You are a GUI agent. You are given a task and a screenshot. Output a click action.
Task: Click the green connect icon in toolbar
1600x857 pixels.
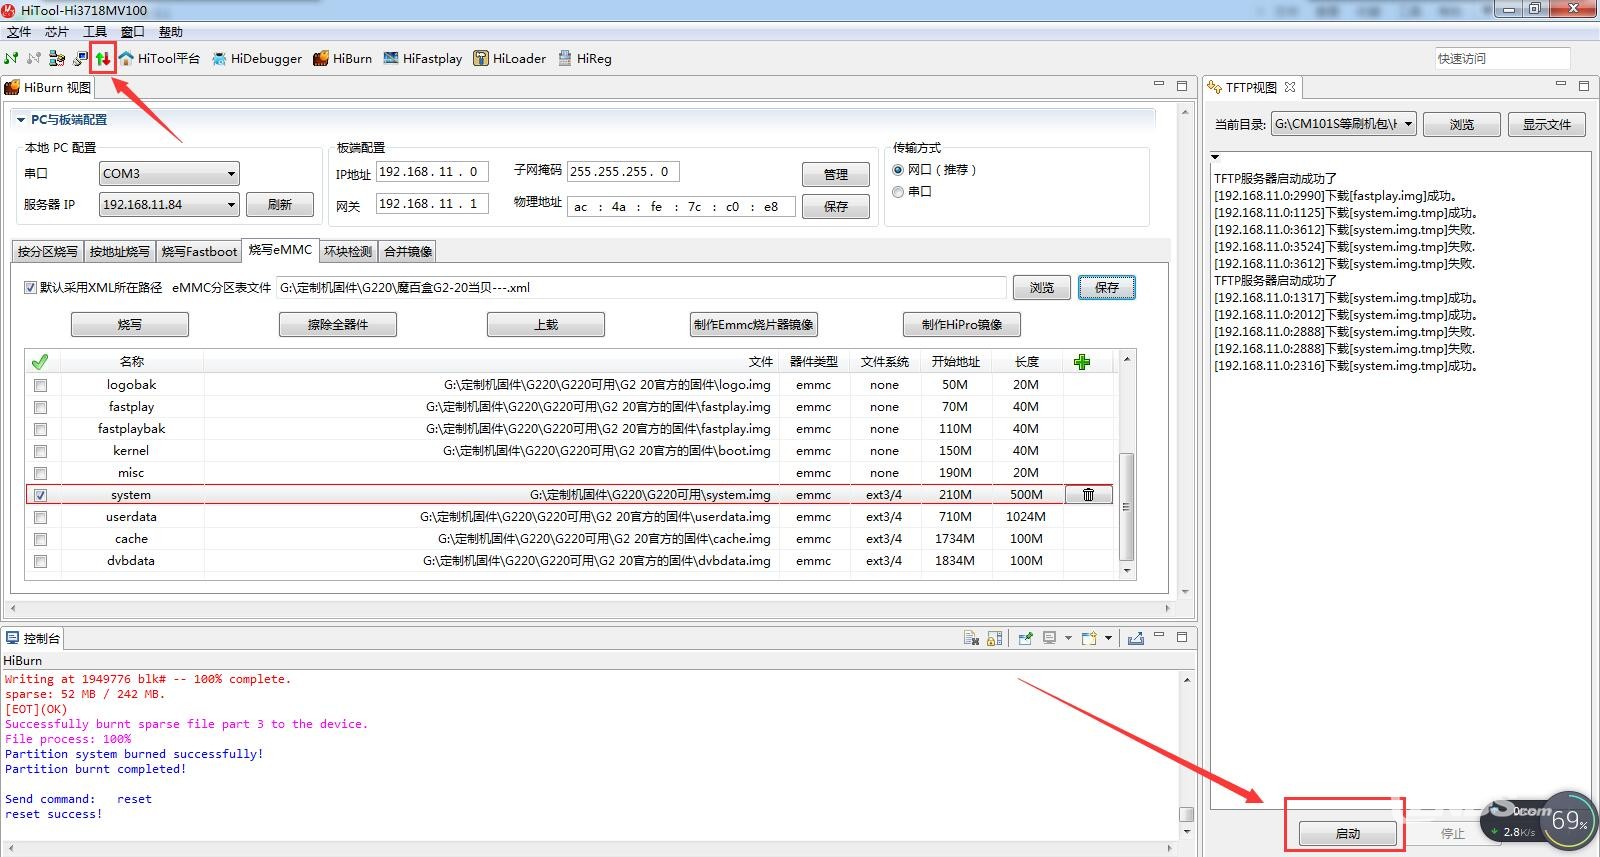click(11, 58)
